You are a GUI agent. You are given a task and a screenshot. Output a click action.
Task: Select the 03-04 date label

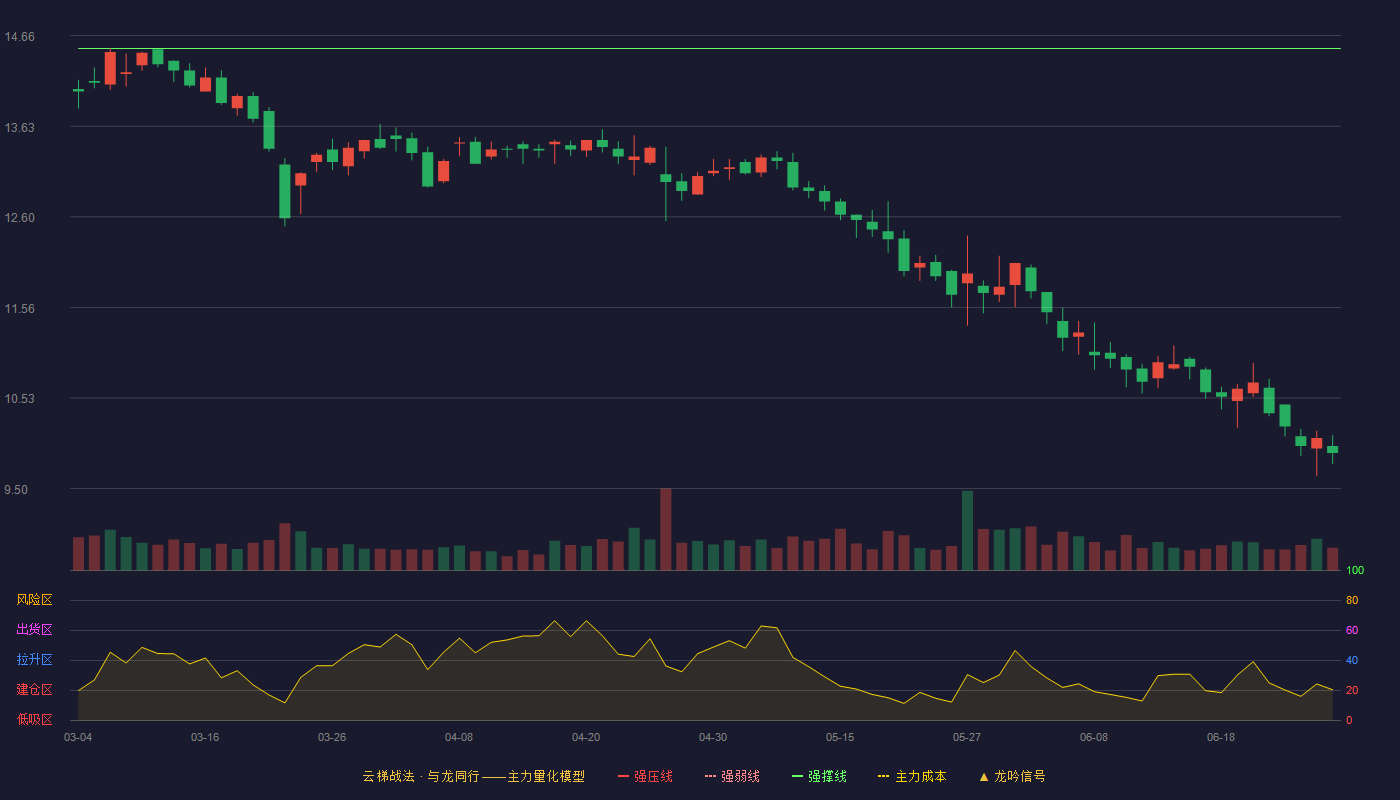78,737
